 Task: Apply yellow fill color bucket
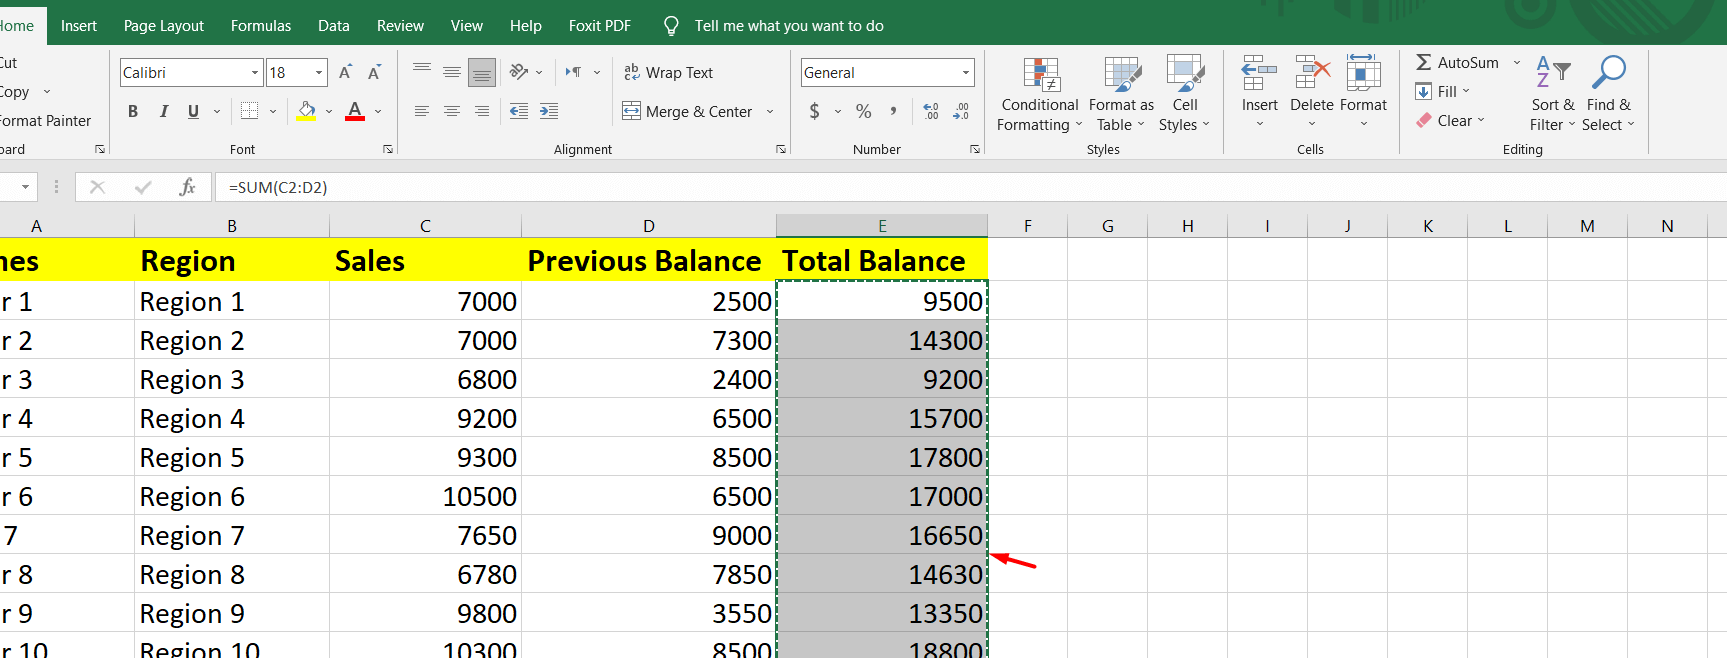click(x=306, y=111)
